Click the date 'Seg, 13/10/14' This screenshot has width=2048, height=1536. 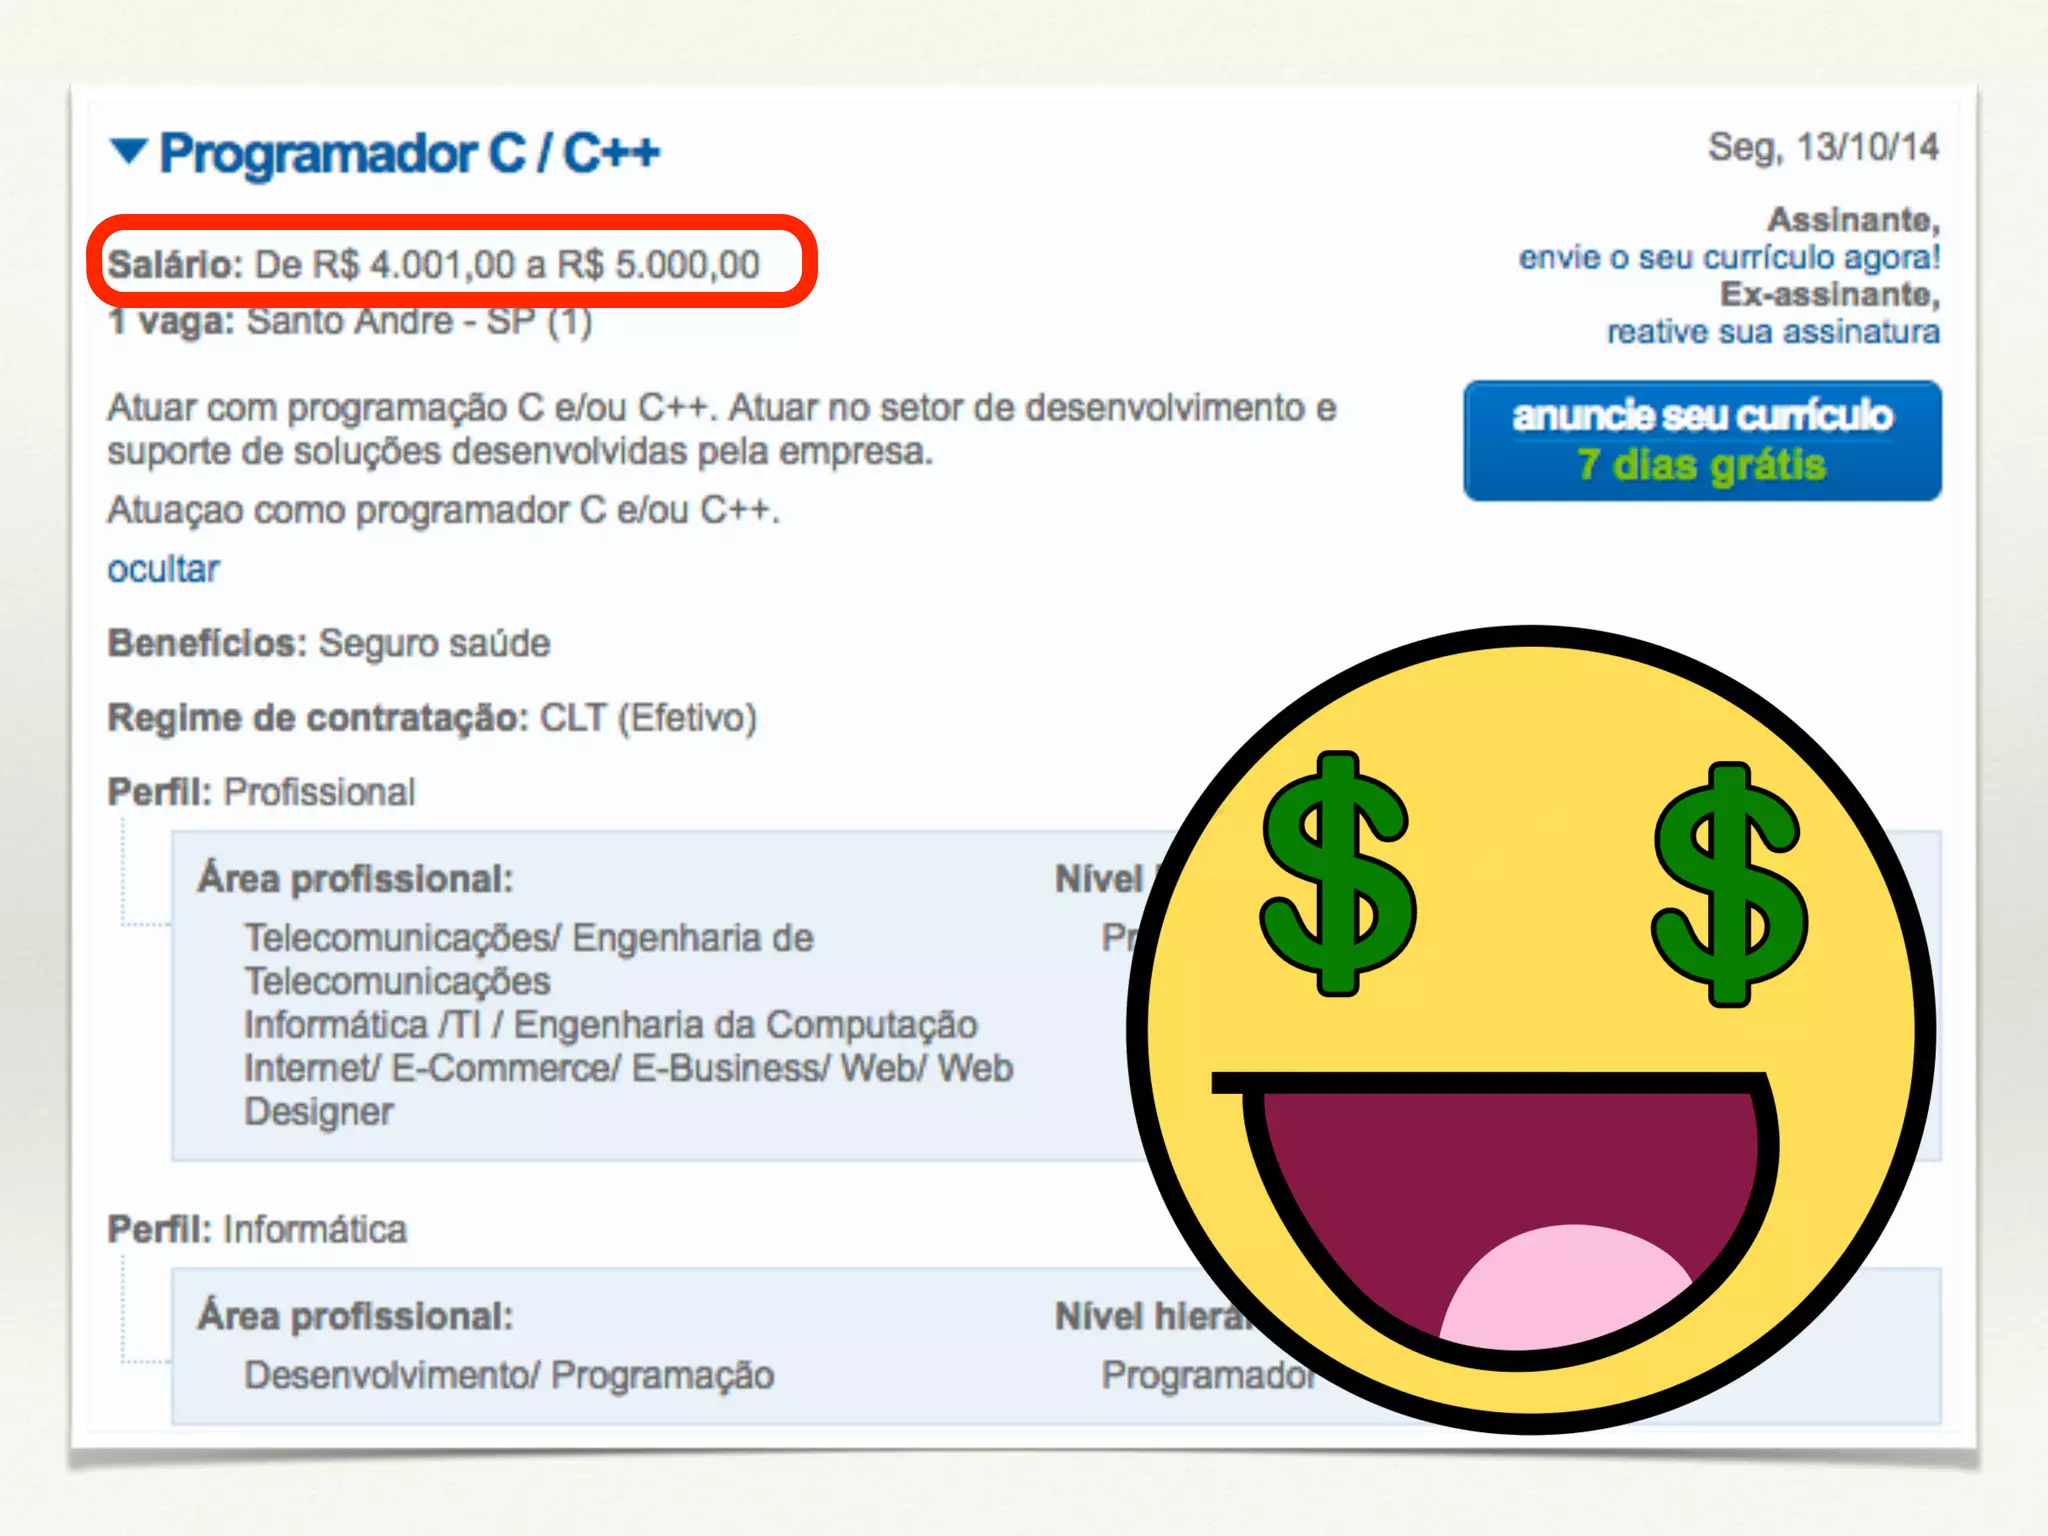[x=1822, y=148]
